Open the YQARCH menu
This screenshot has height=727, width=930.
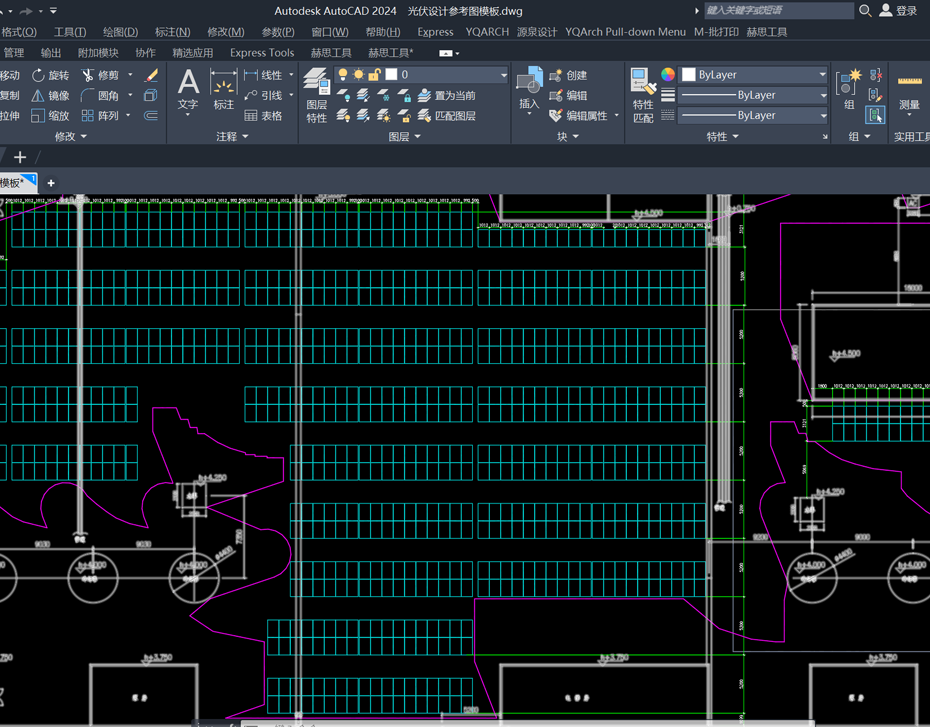(x=487, y=32)
